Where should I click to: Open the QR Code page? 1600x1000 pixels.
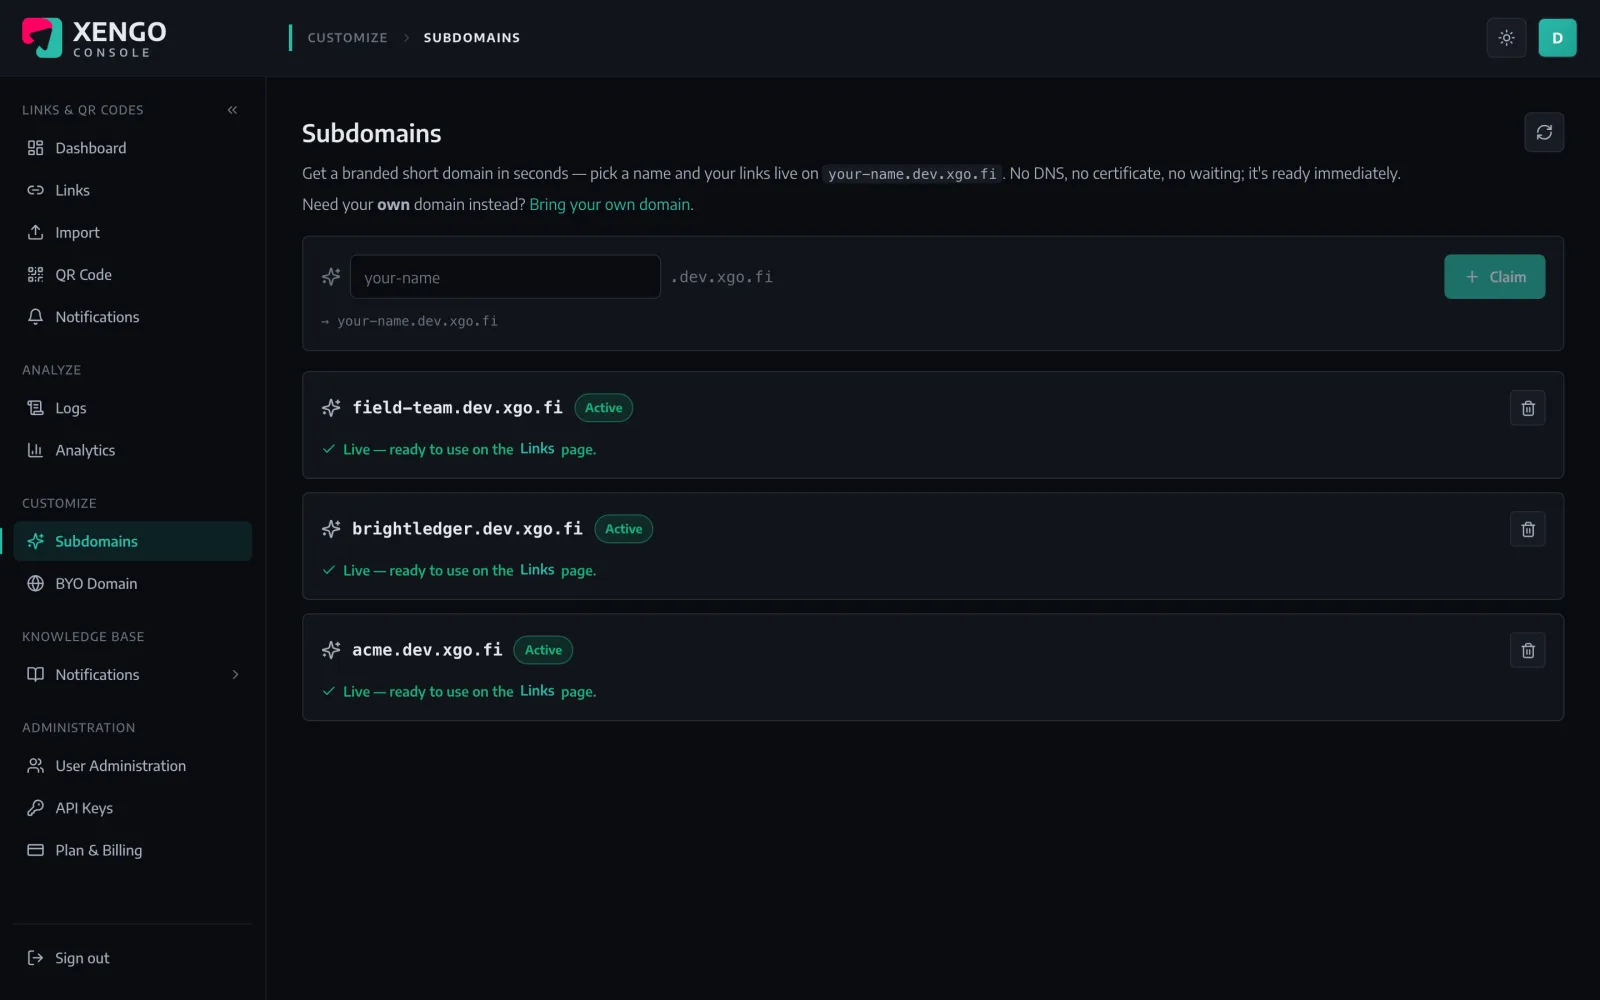pos(133,275)
